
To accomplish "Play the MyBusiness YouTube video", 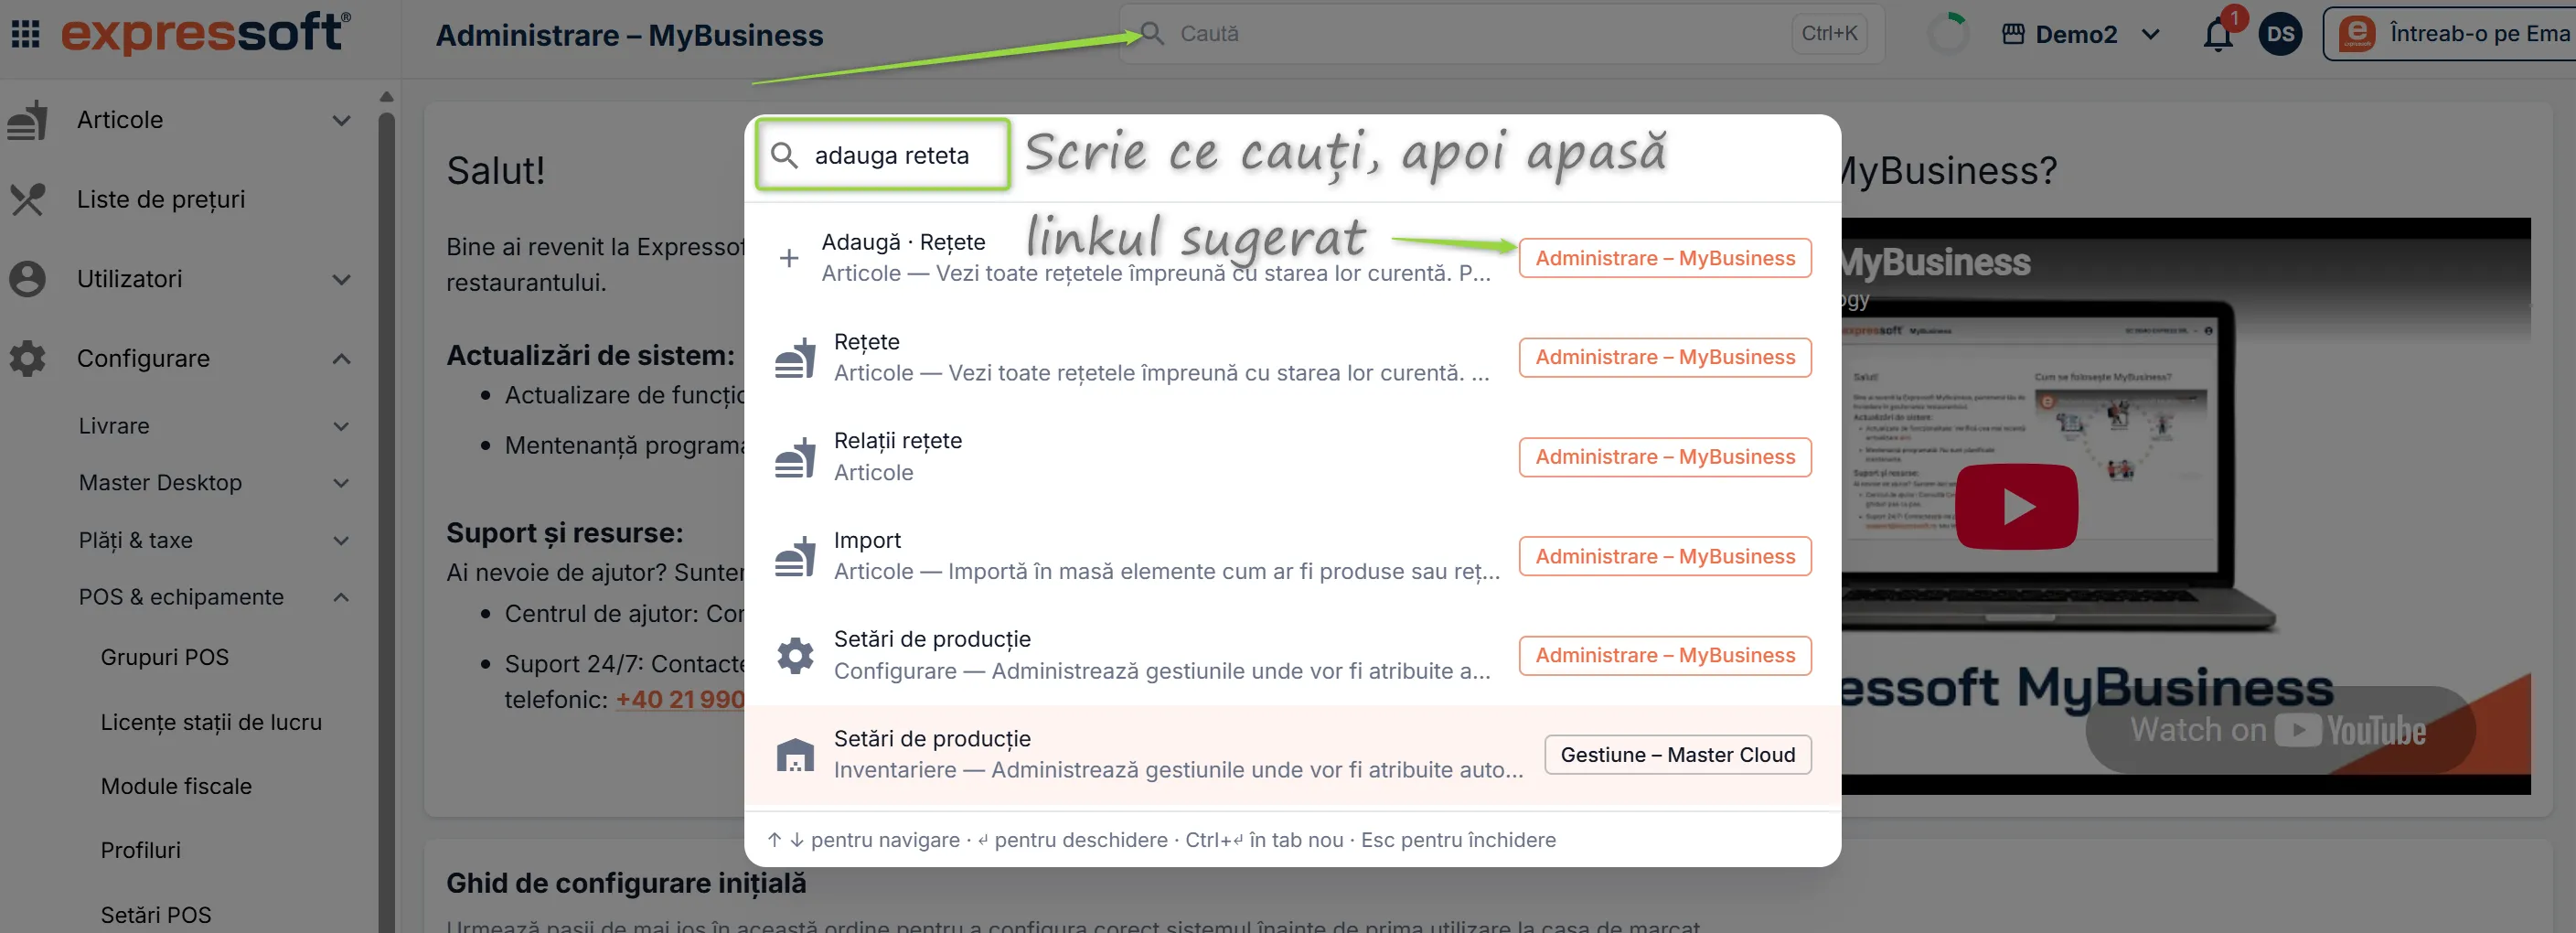I will coord(2016,507).
